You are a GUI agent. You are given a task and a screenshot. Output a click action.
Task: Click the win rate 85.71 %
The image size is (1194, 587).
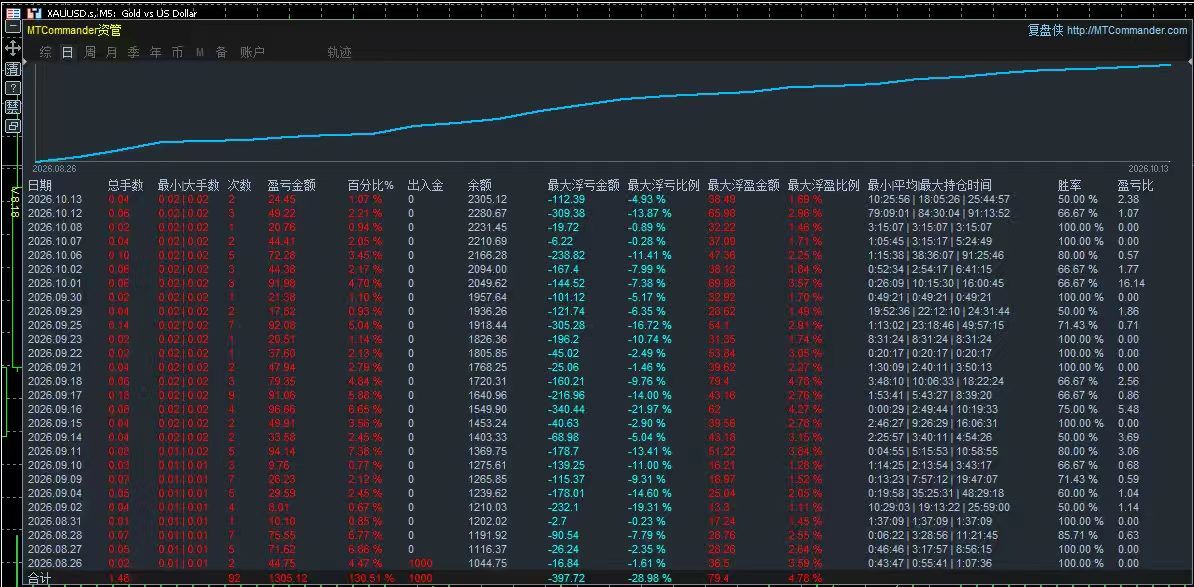click(x=1077, y=534)
